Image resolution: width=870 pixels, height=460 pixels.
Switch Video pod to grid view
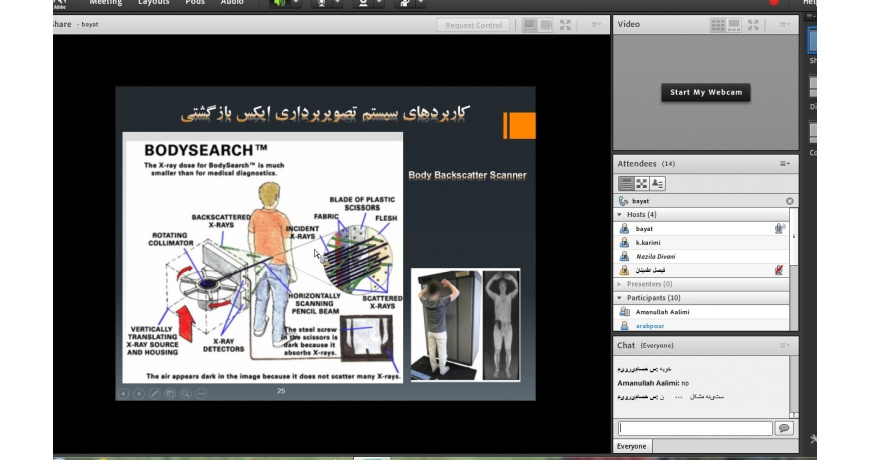coord(717,25)
